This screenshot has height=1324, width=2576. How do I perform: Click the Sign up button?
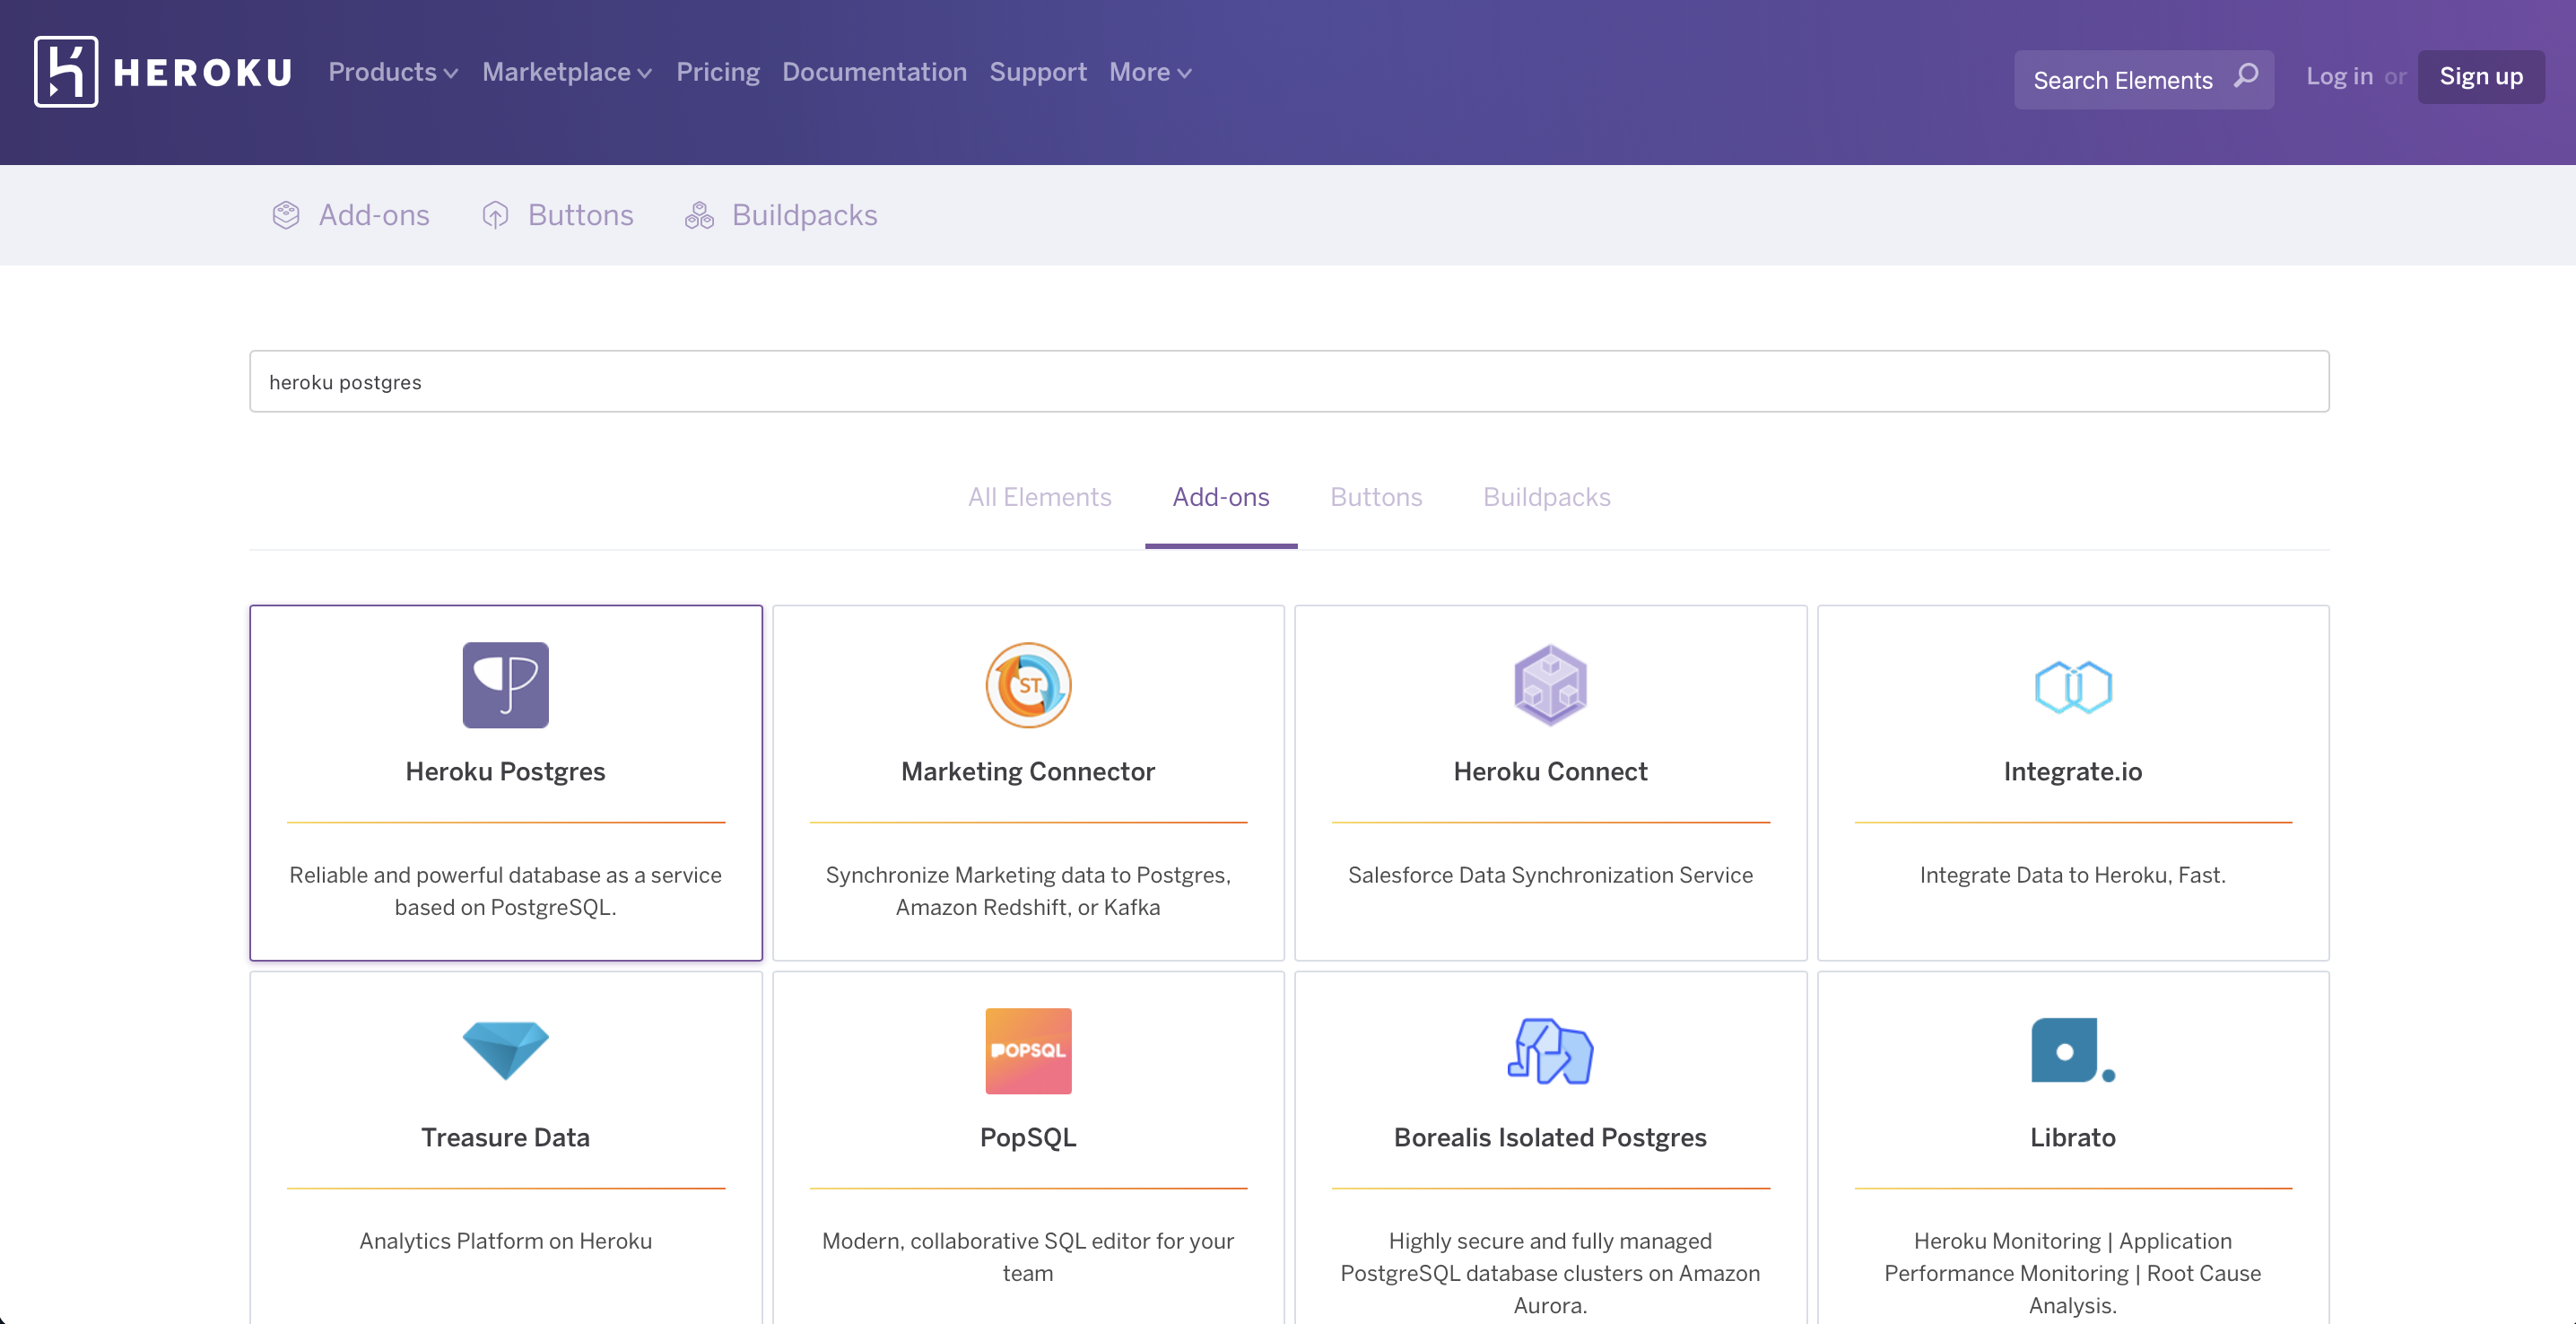[2480, 77]
